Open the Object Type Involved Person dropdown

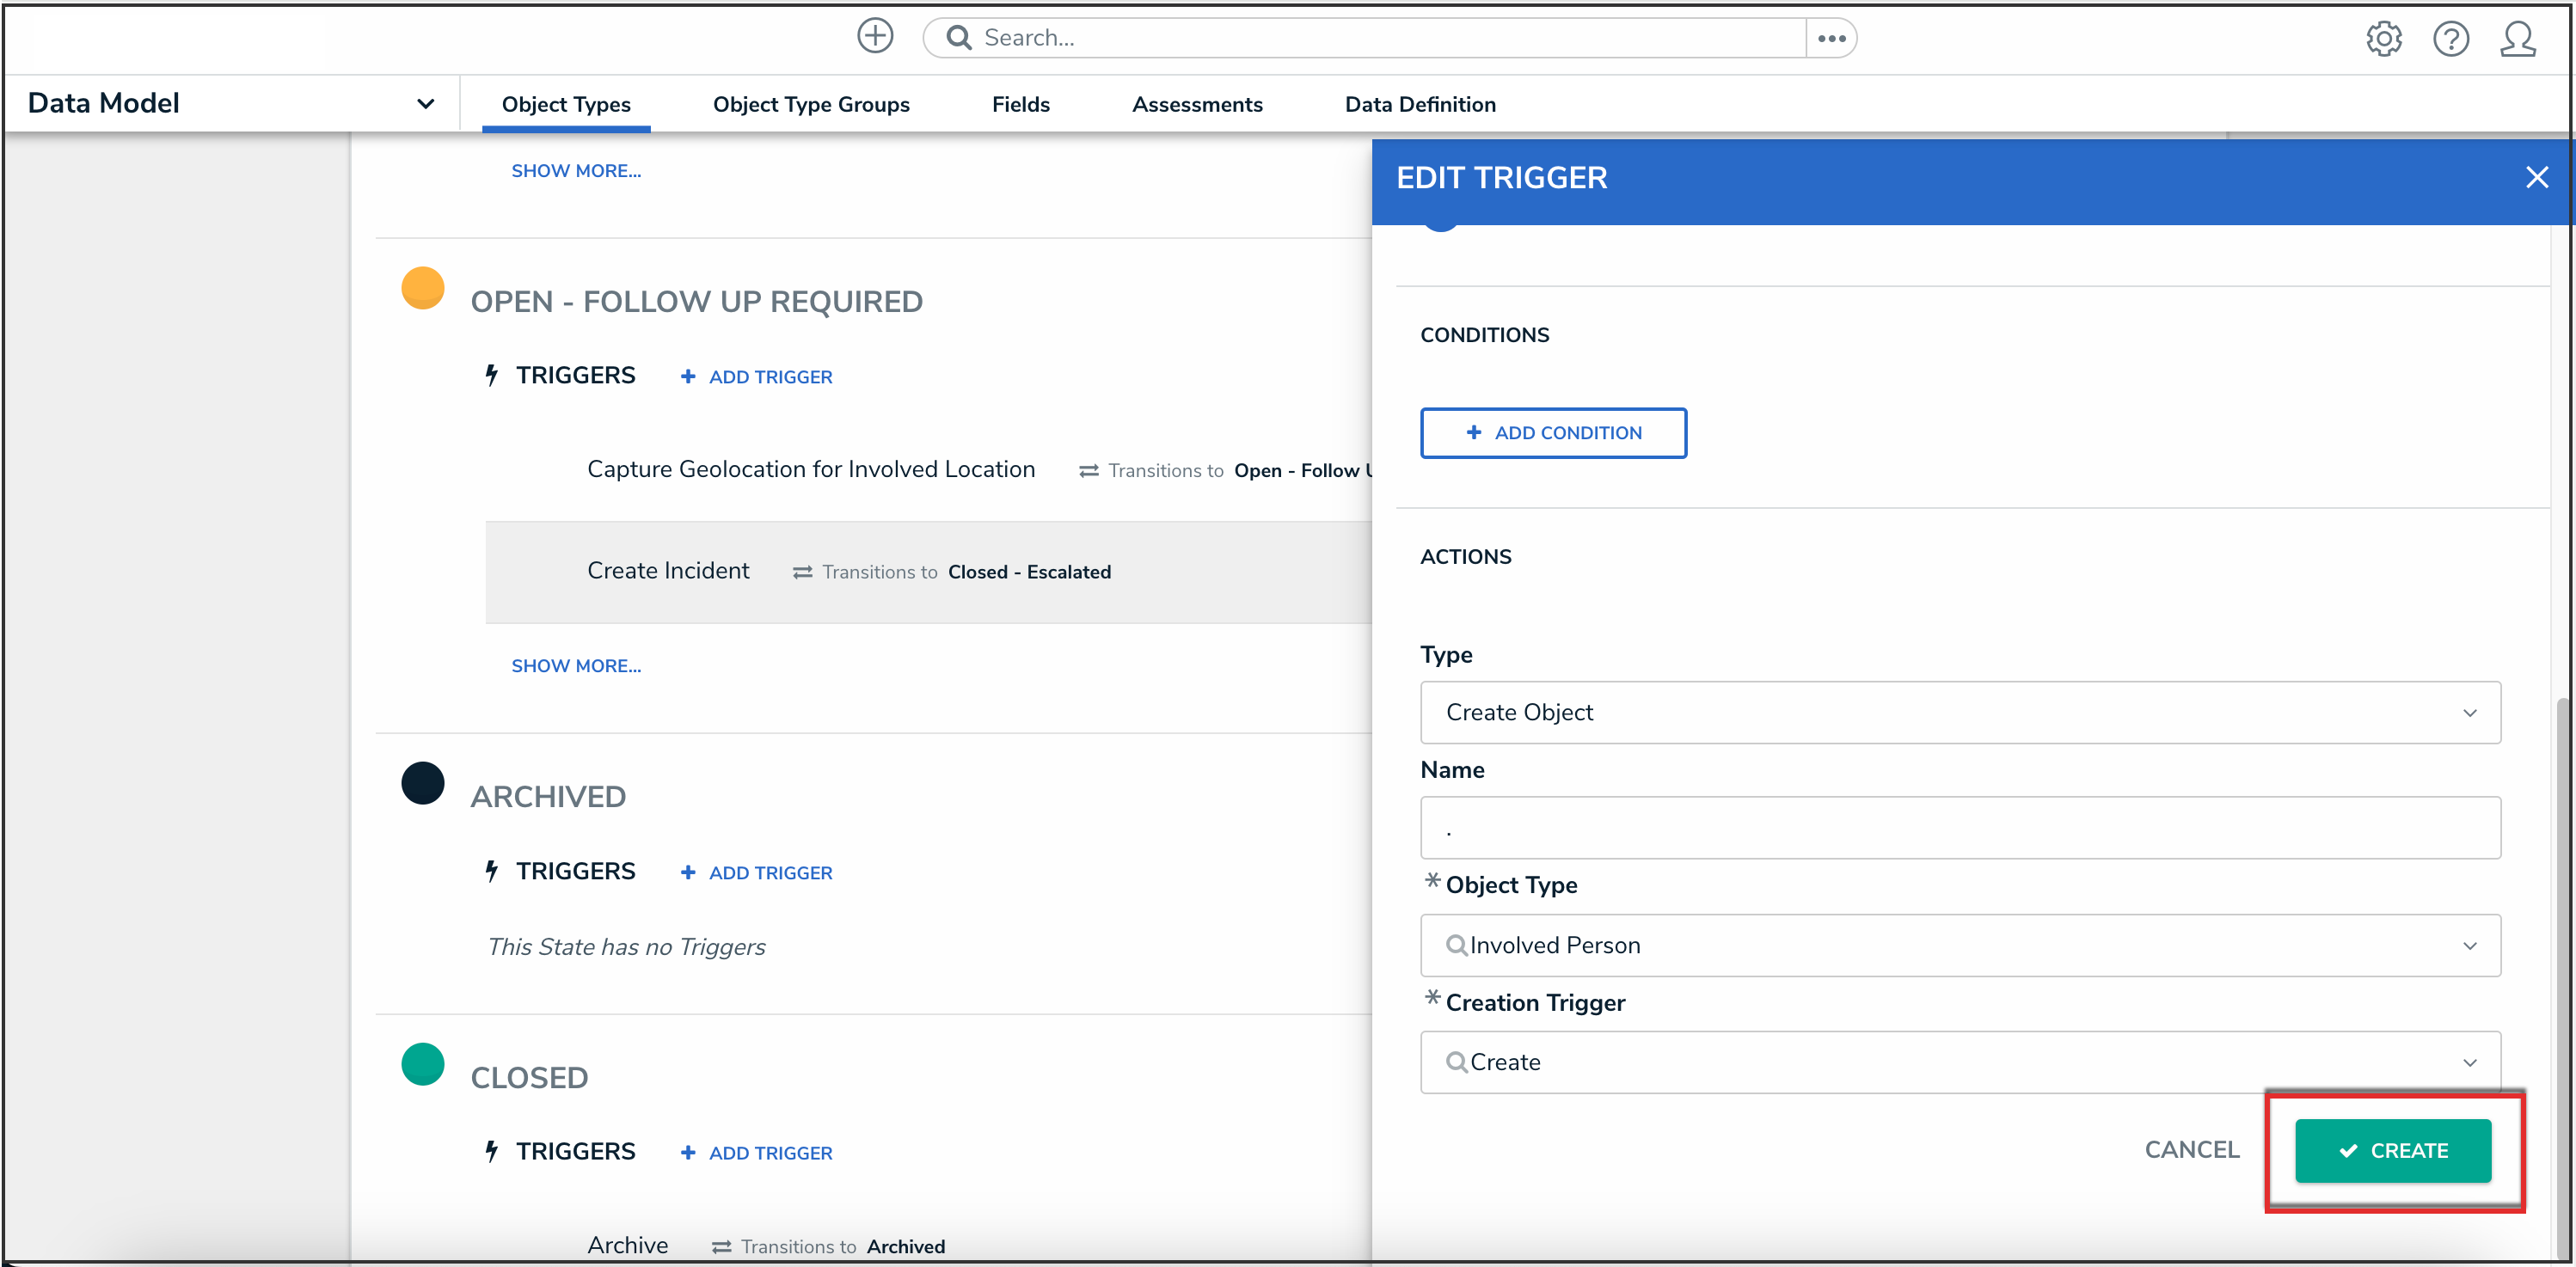coord(1959,945)
